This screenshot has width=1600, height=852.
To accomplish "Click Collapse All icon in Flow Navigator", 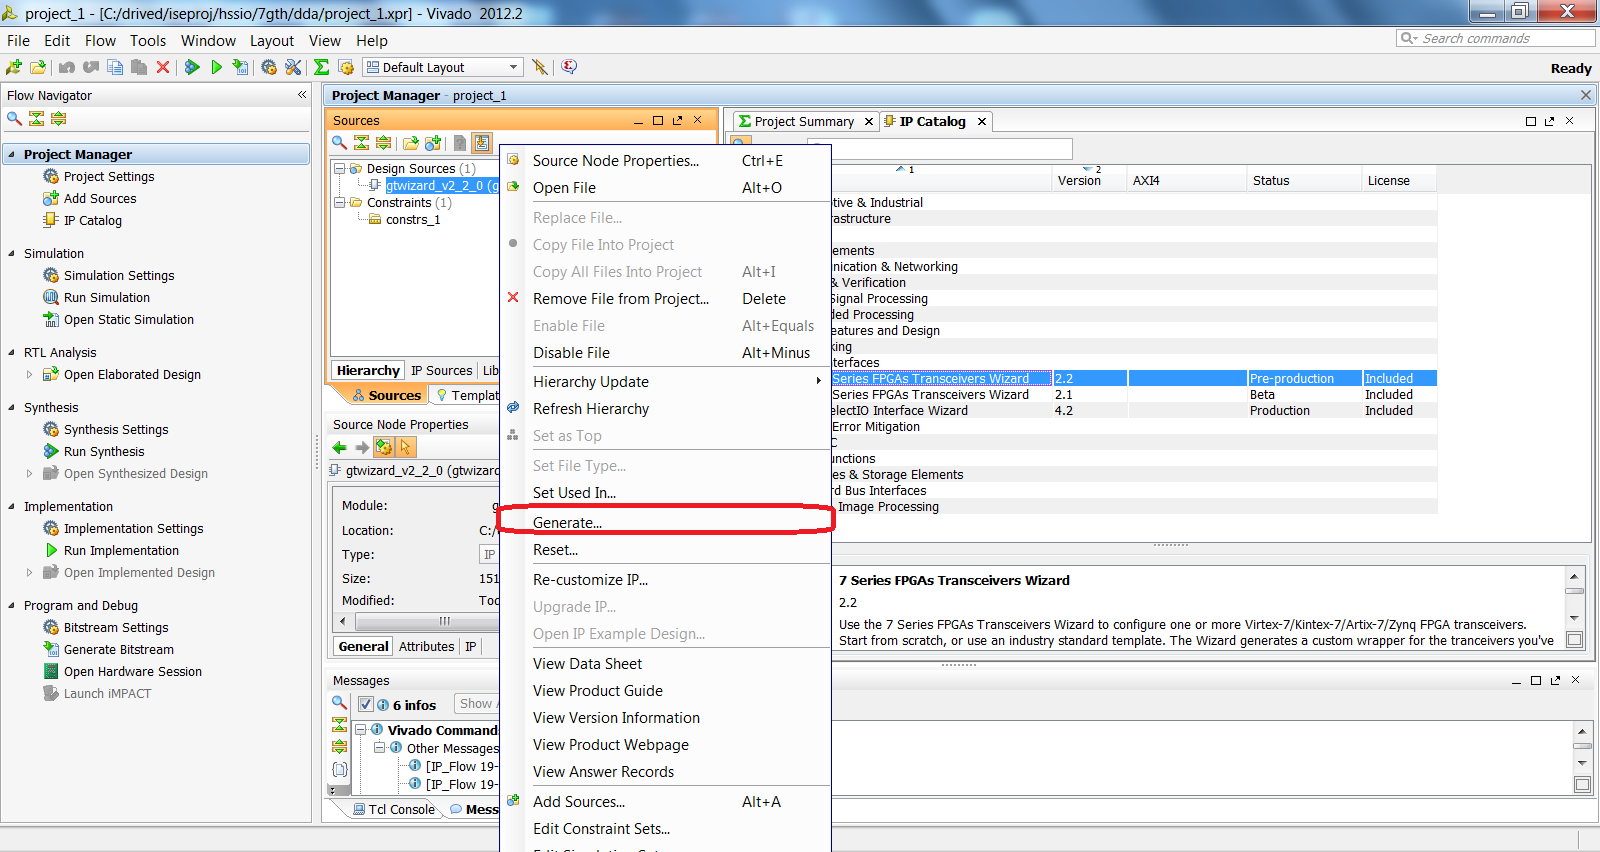I will pos(36,118).
